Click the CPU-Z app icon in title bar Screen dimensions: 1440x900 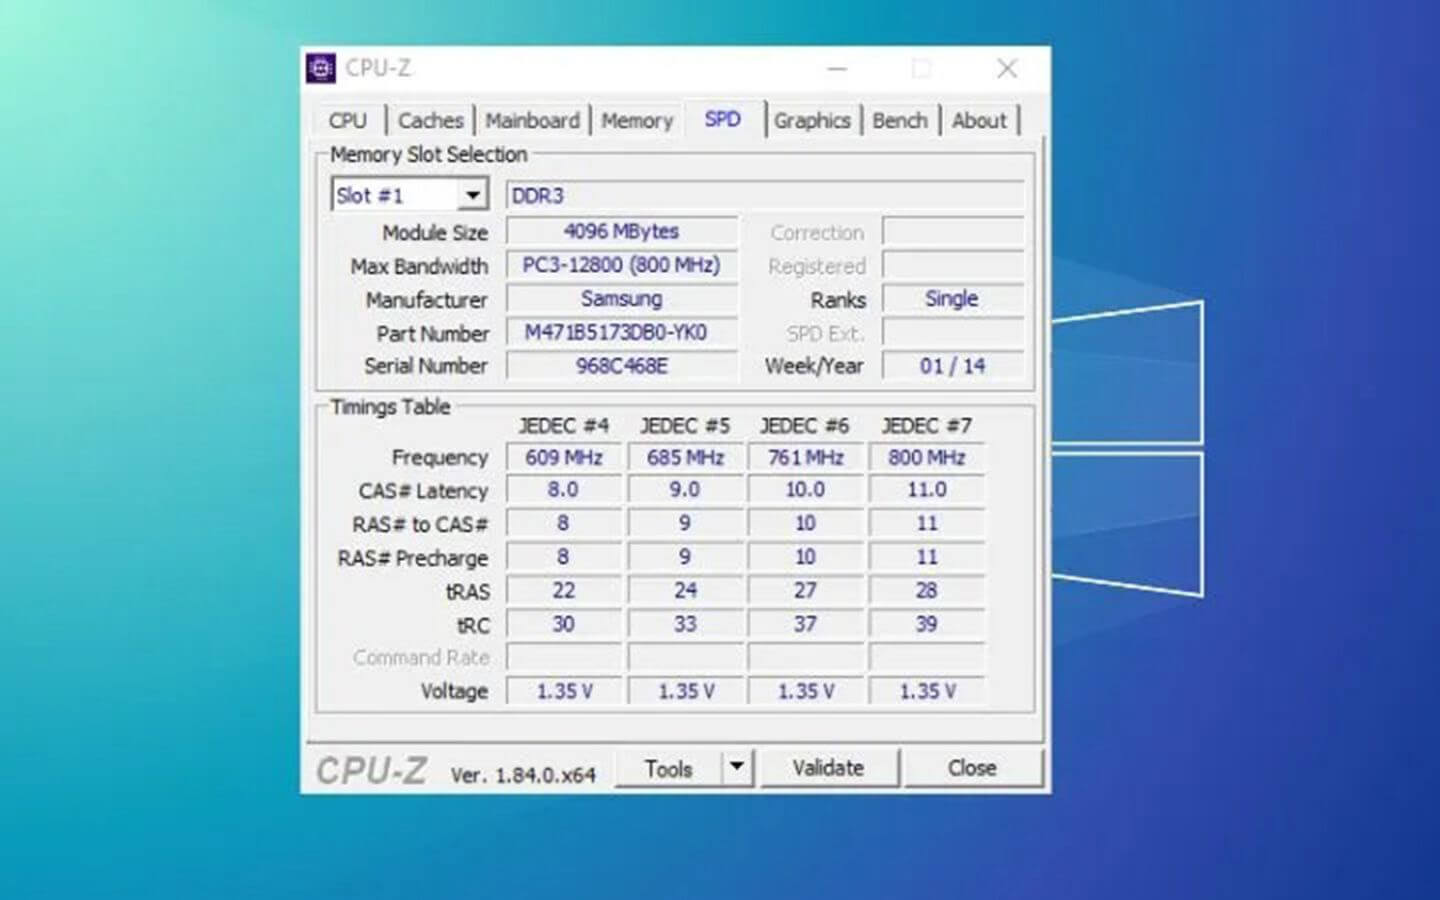(x=321, y=68)
